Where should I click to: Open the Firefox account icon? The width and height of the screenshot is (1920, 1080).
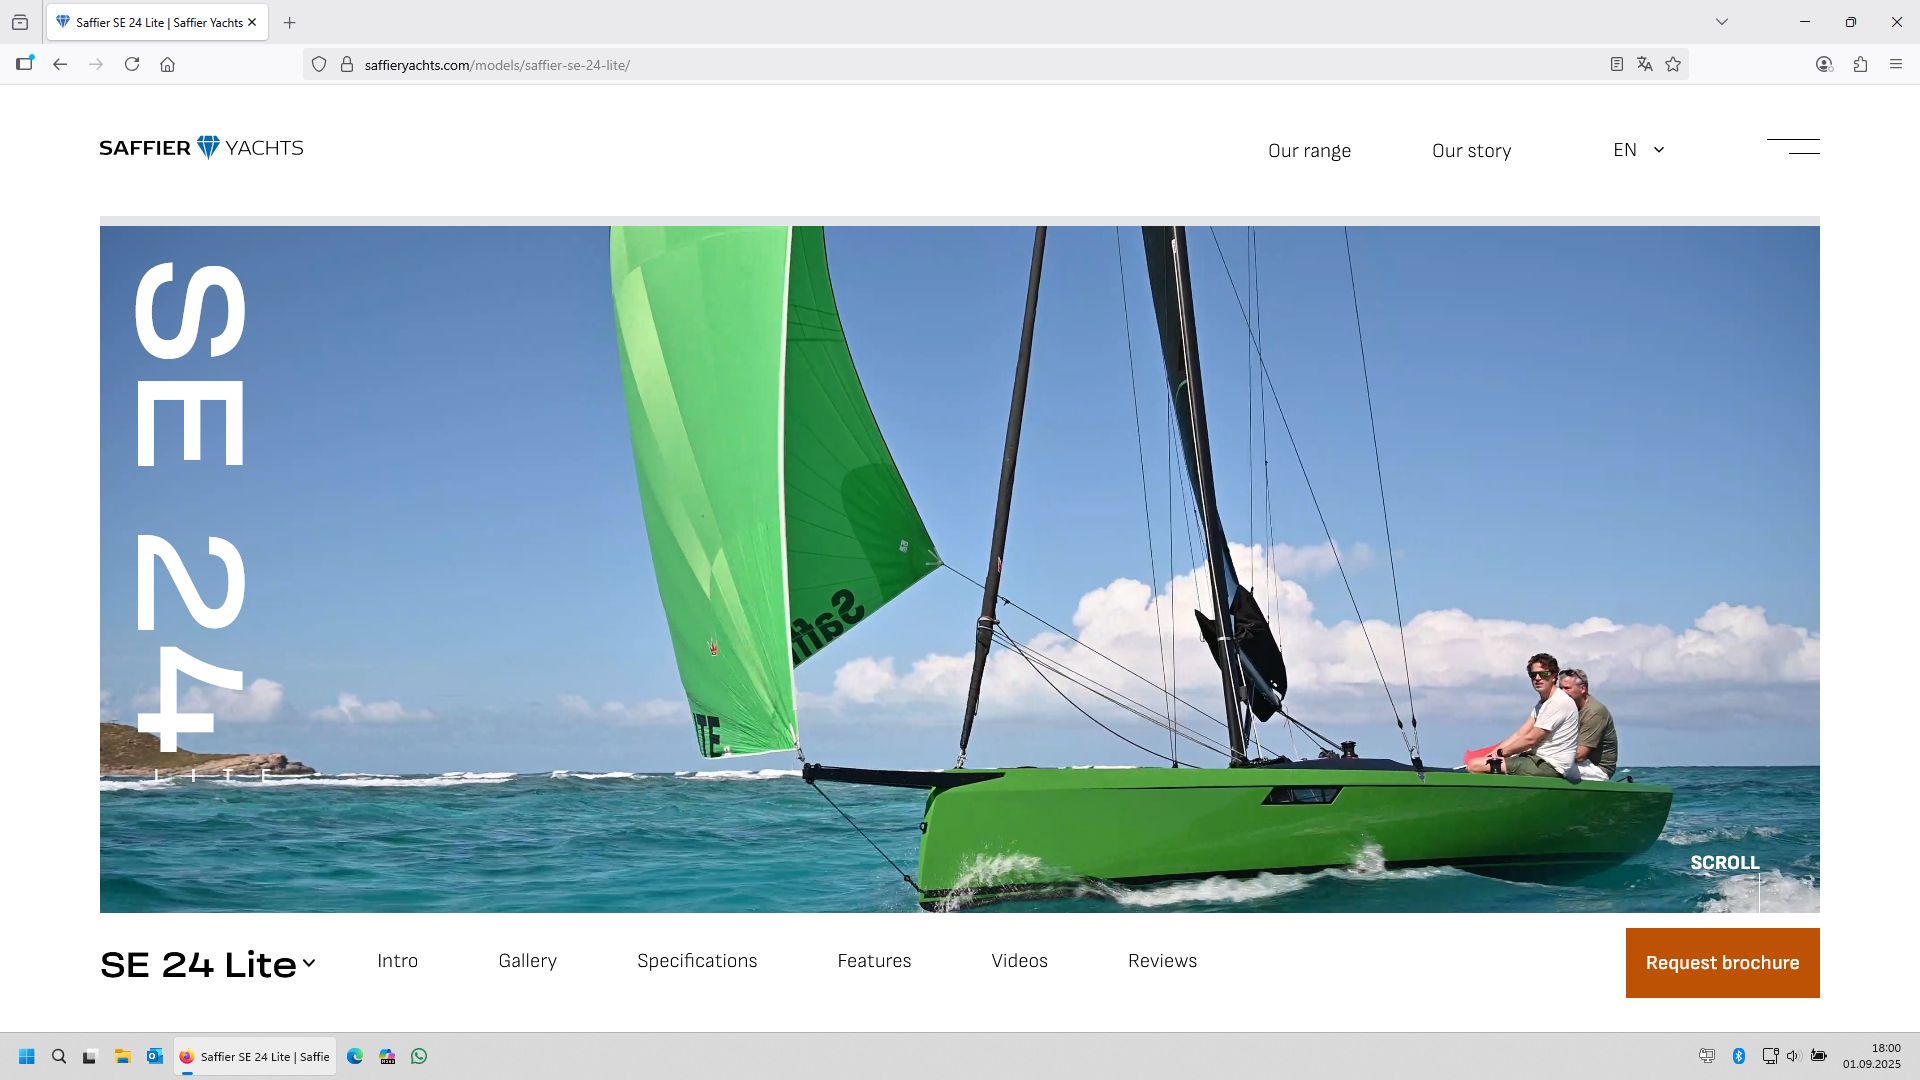click(x=1824, y=64)
